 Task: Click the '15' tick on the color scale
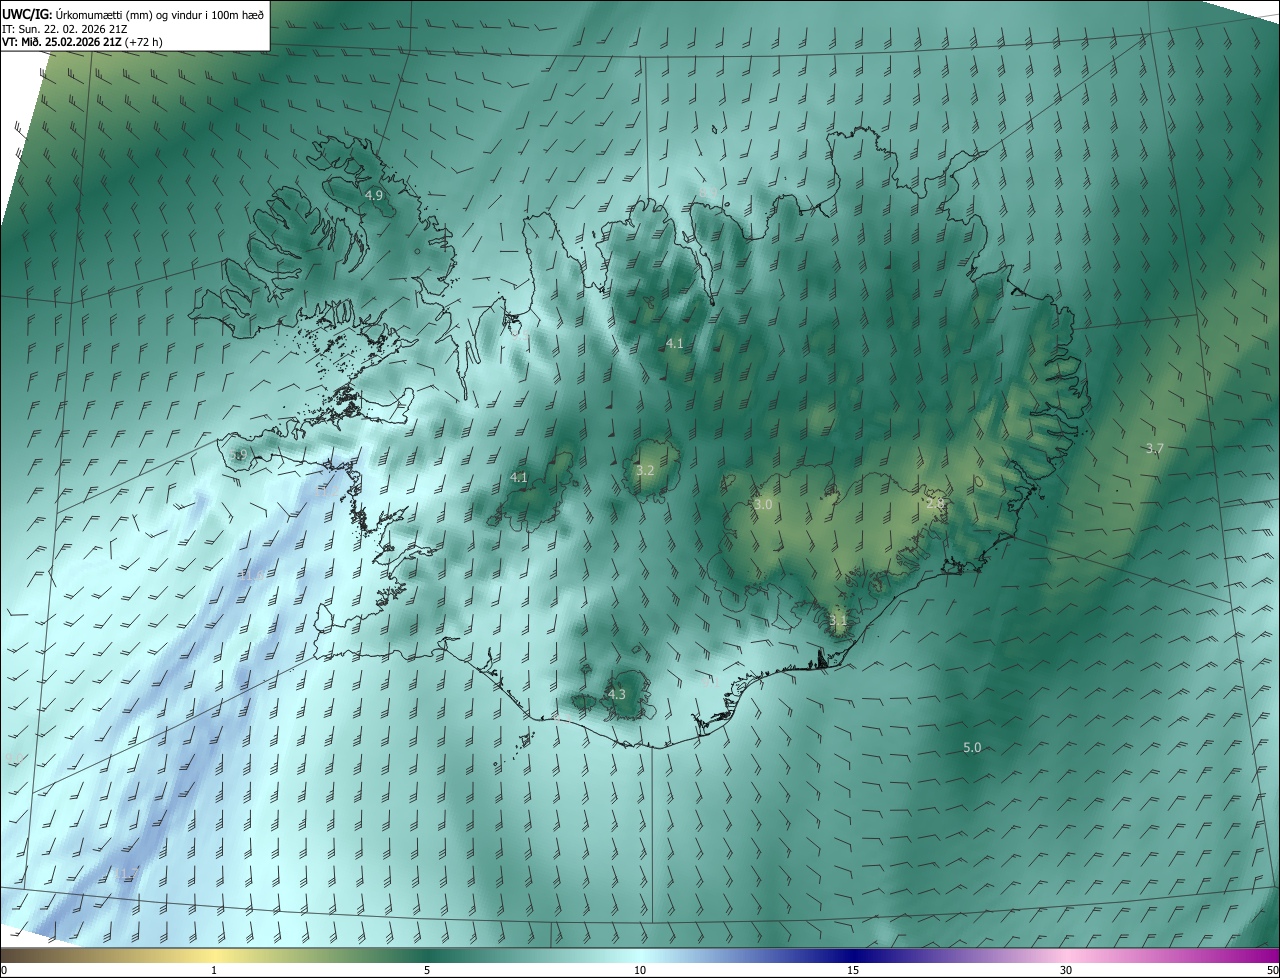point(853,970)
